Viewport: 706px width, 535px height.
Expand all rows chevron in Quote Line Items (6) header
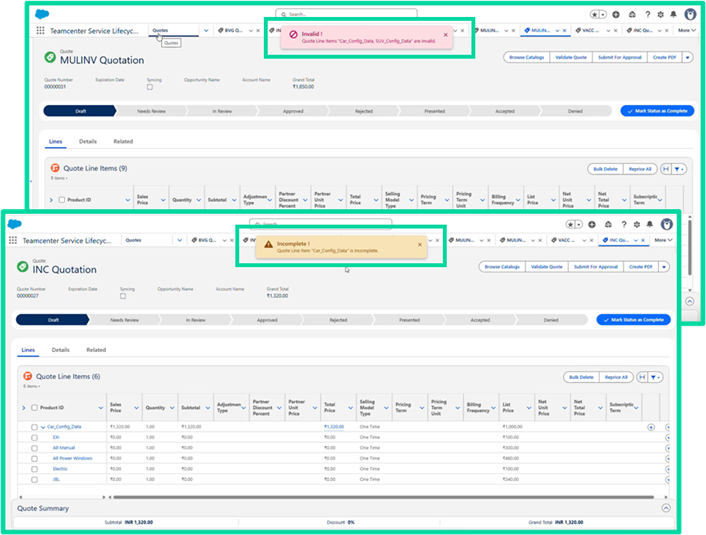pos(24,408)
